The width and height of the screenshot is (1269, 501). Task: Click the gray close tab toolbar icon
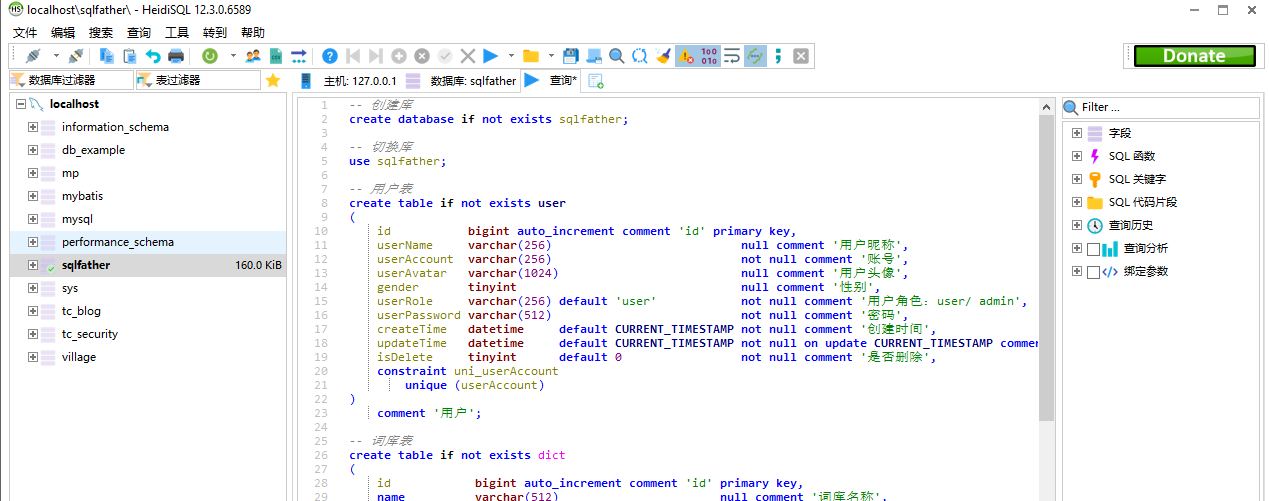point(801,56)
